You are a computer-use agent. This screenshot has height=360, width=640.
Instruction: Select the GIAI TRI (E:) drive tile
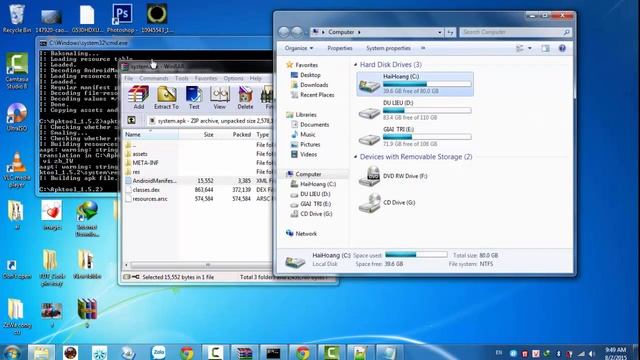coord(415,137)
